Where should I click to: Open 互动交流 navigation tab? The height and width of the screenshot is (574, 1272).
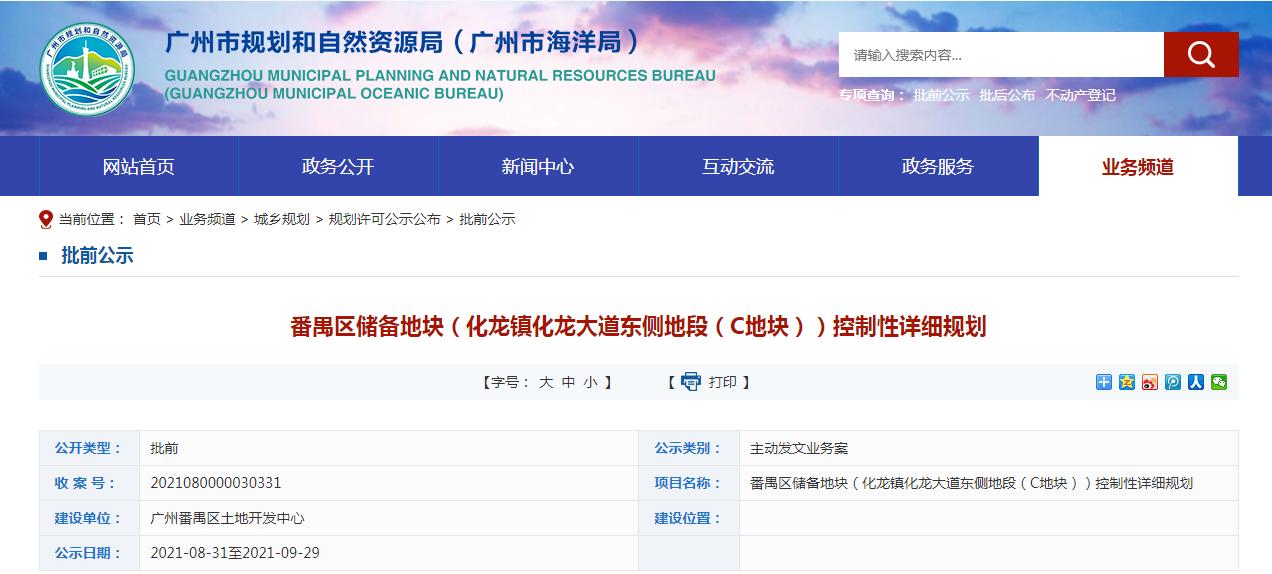[x=738, y=166]
